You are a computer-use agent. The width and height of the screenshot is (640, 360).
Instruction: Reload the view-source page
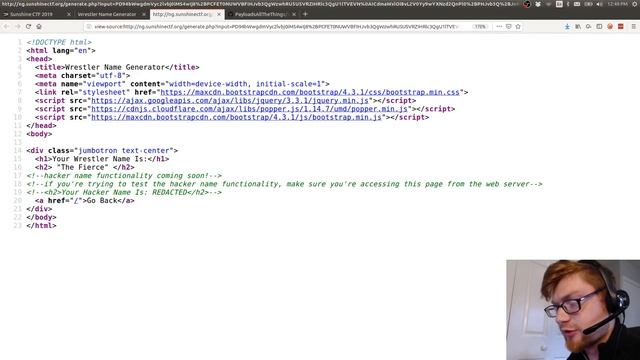click(x=28, y=27)
